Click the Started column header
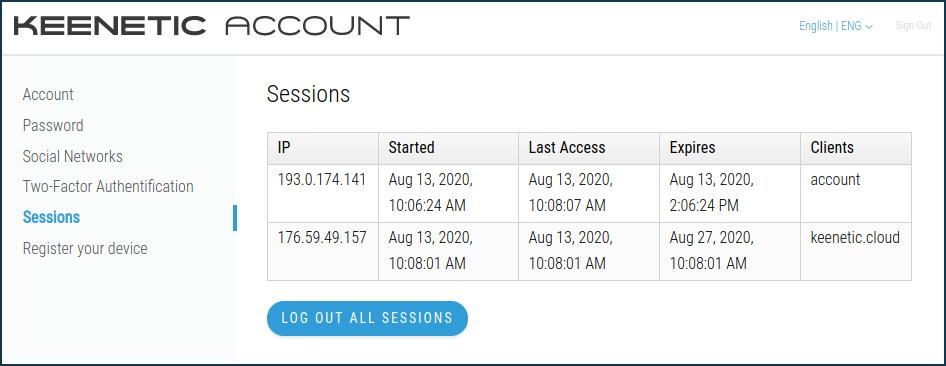The width and height of the screenshot is (946, 366). point(448,148)
